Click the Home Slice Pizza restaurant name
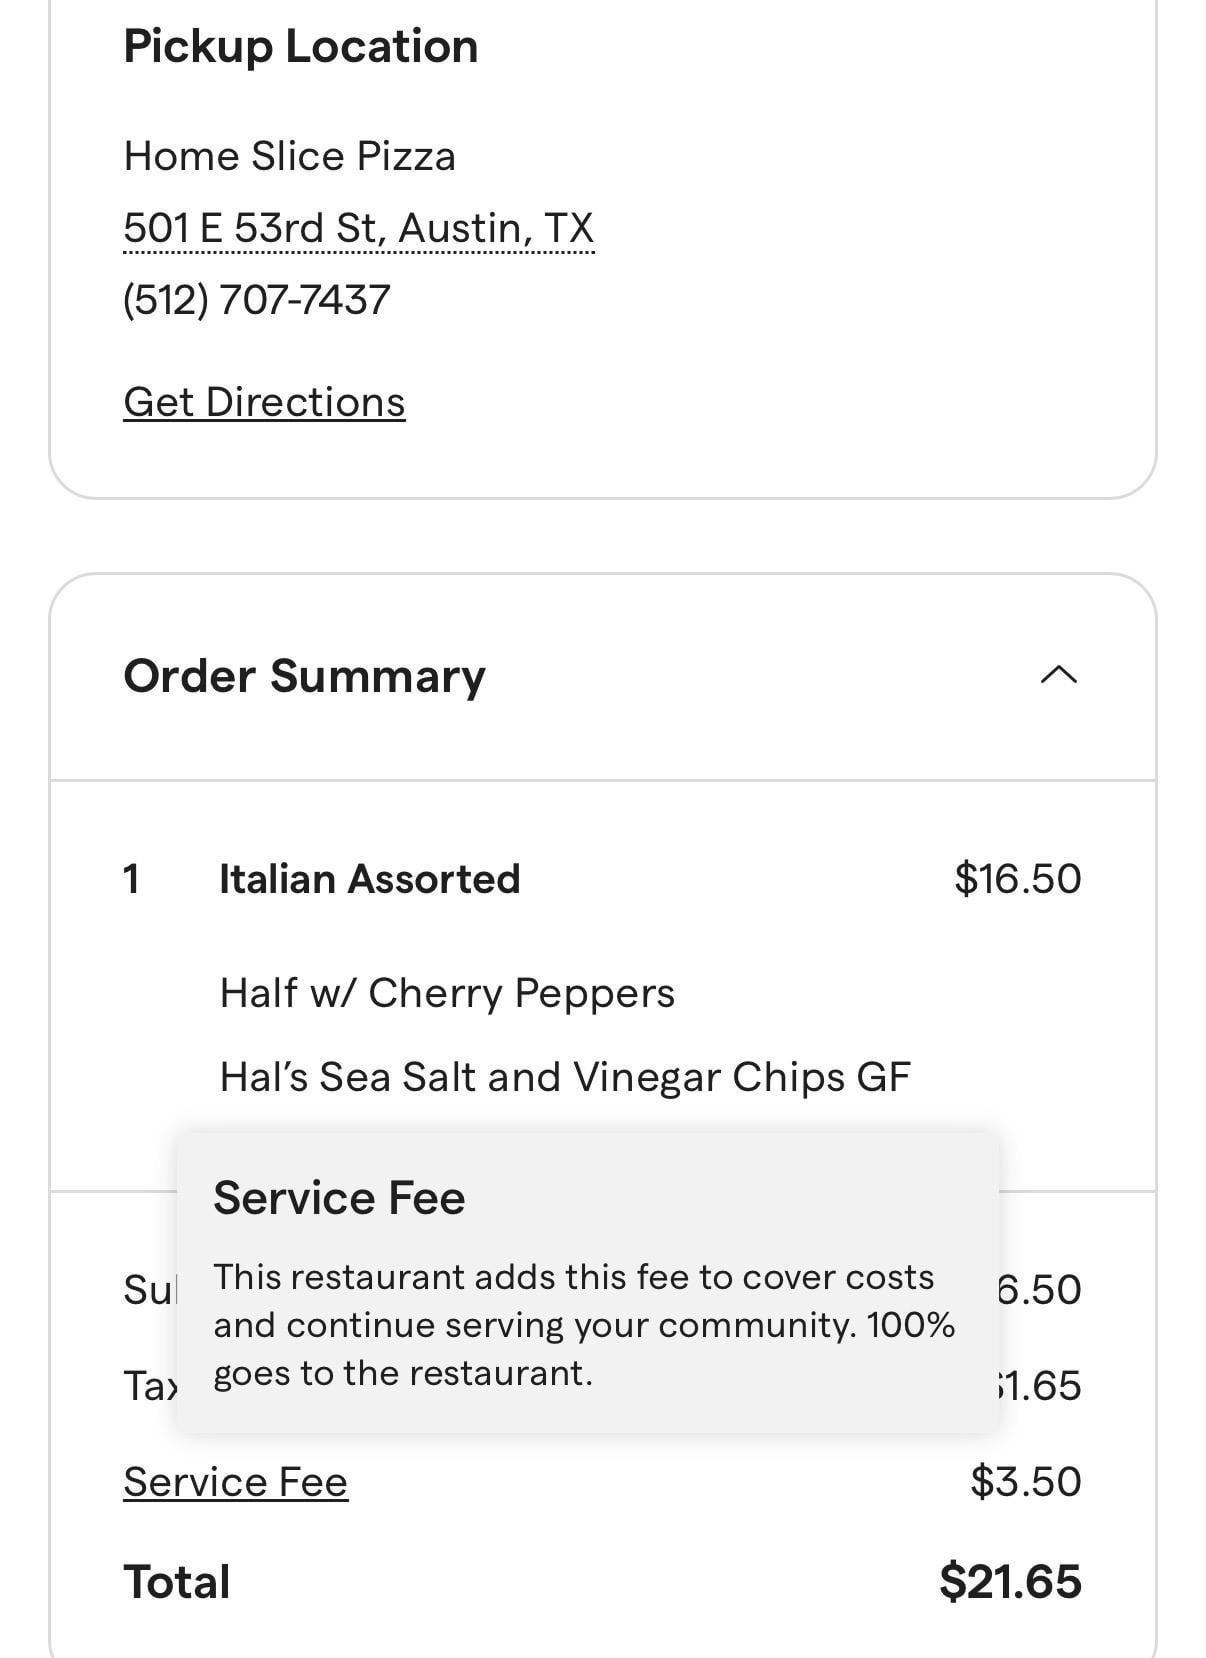The width and height of the screenshot is (1206, 1658). (x=289, y=156)
